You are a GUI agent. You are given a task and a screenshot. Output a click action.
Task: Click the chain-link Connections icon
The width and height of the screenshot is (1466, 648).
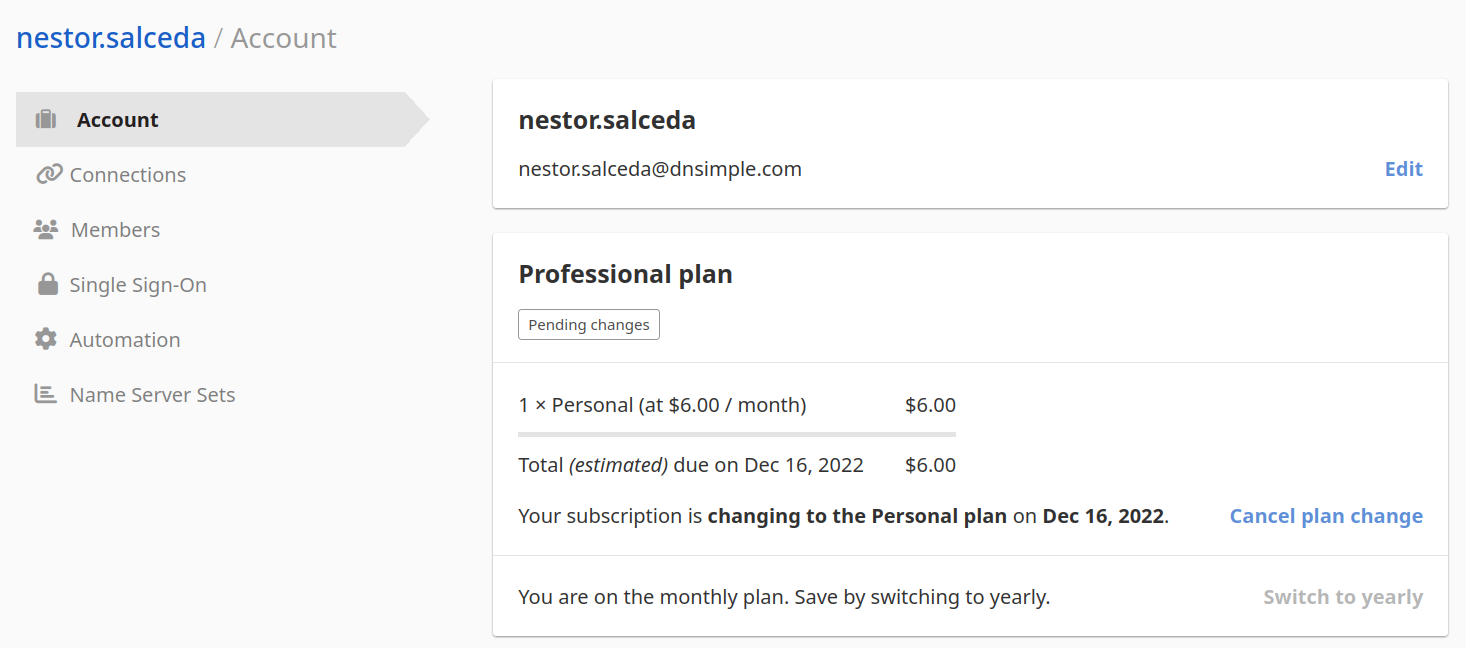click(49, 175)
